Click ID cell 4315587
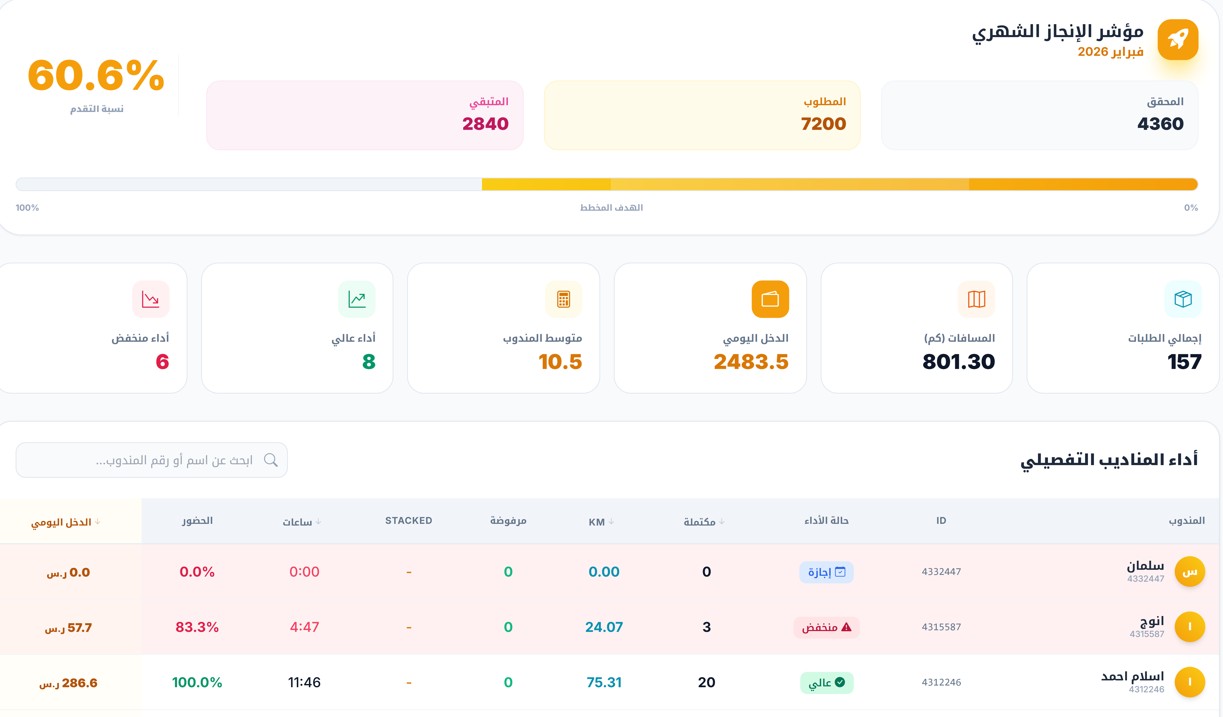 click(941, 627)
